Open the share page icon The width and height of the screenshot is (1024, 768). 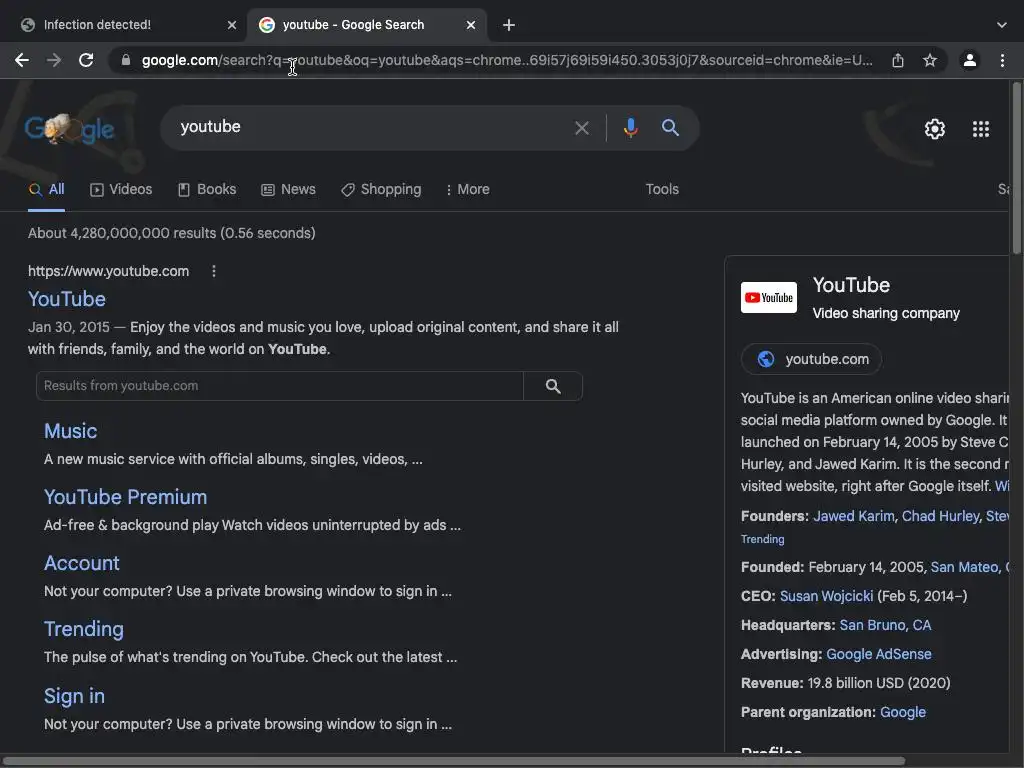(x=898, y=61)
